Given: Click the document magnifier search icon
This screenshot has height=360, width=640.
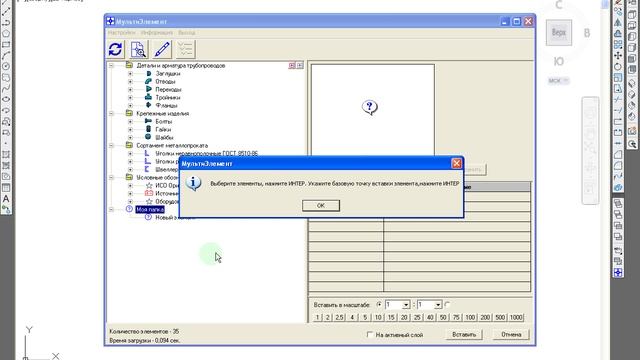Looking at the screenshot, I should 139,49.
